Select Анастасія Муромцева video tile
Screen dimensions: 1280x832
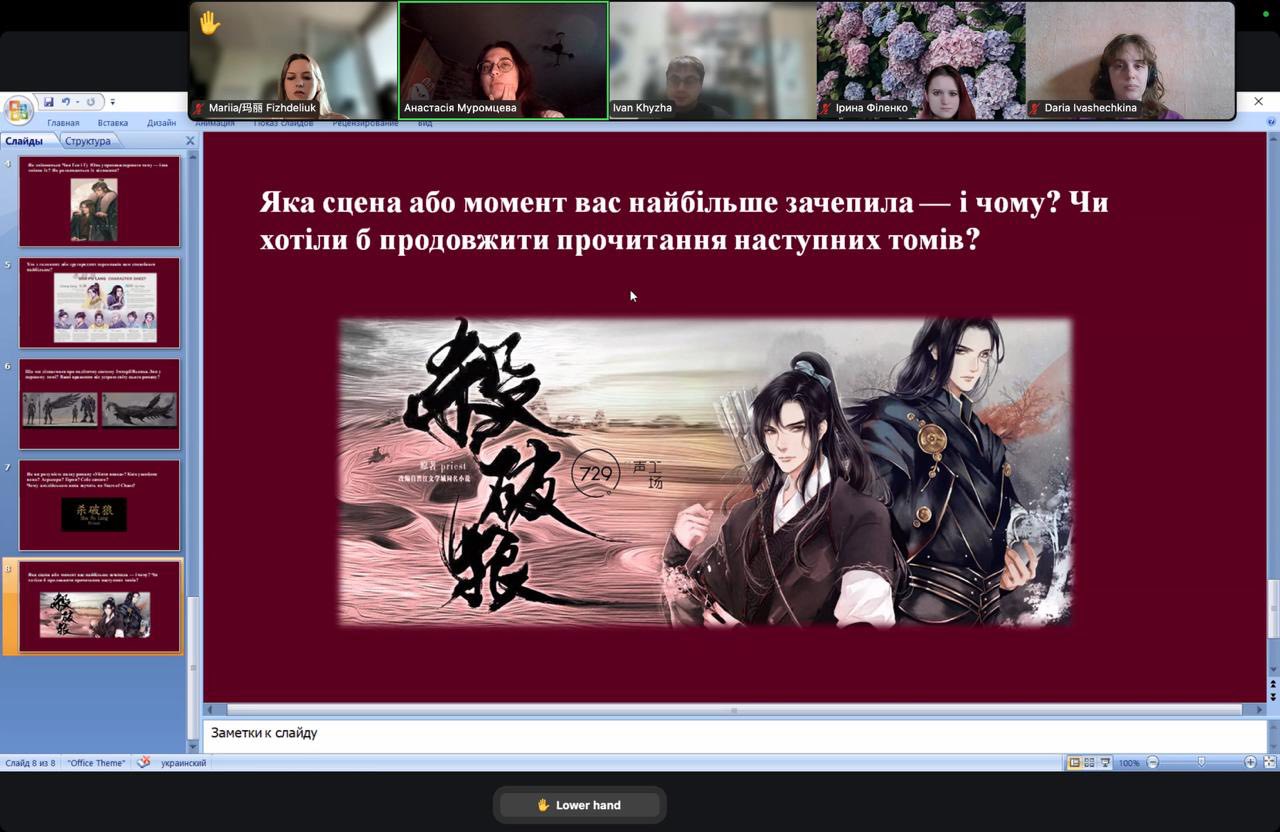coord(503,60)
